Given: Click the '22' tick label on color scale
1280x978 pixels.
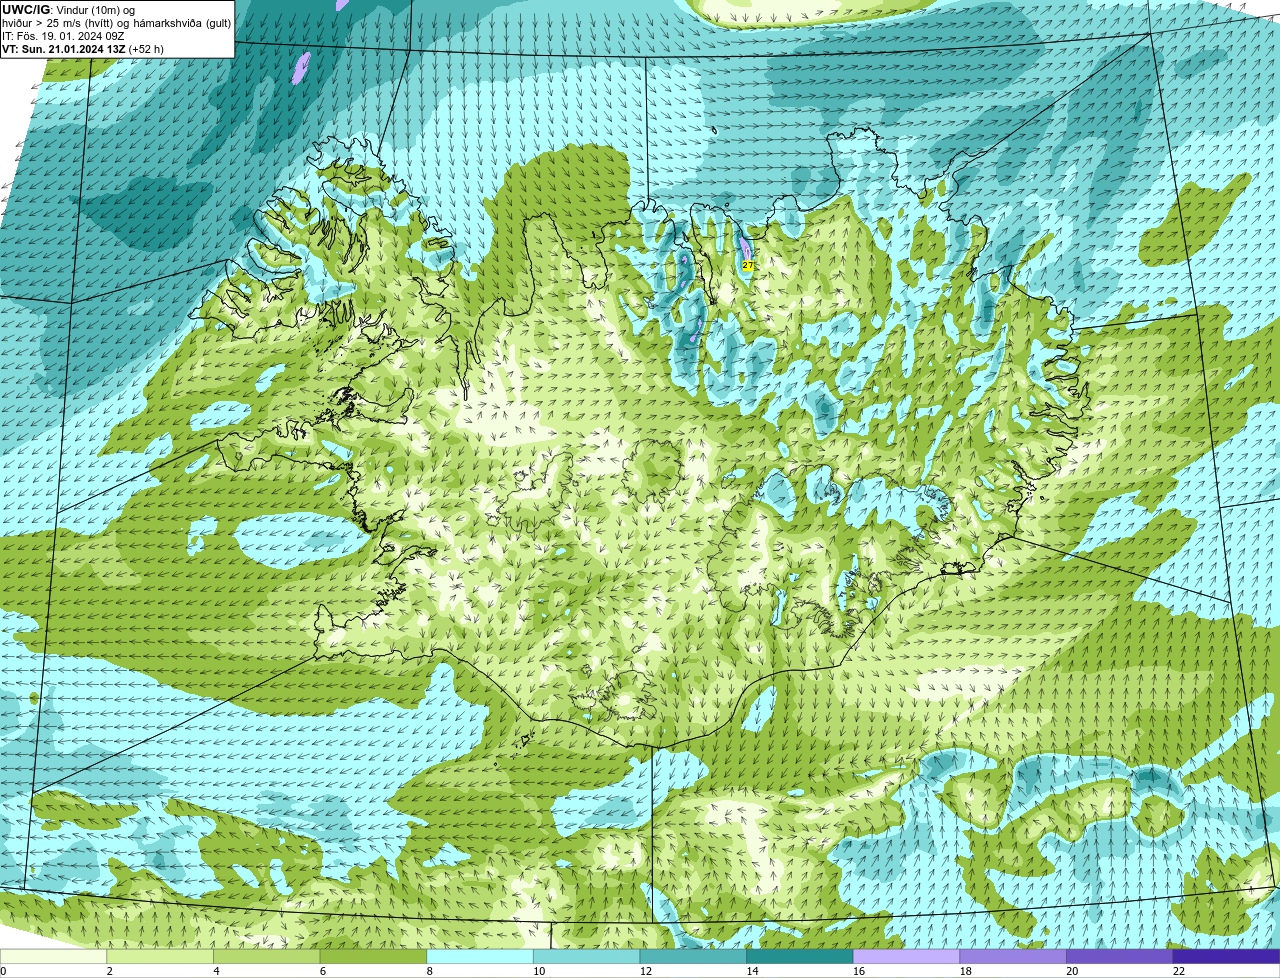Looking at the screenshot, I should (x=1179, y=971).
